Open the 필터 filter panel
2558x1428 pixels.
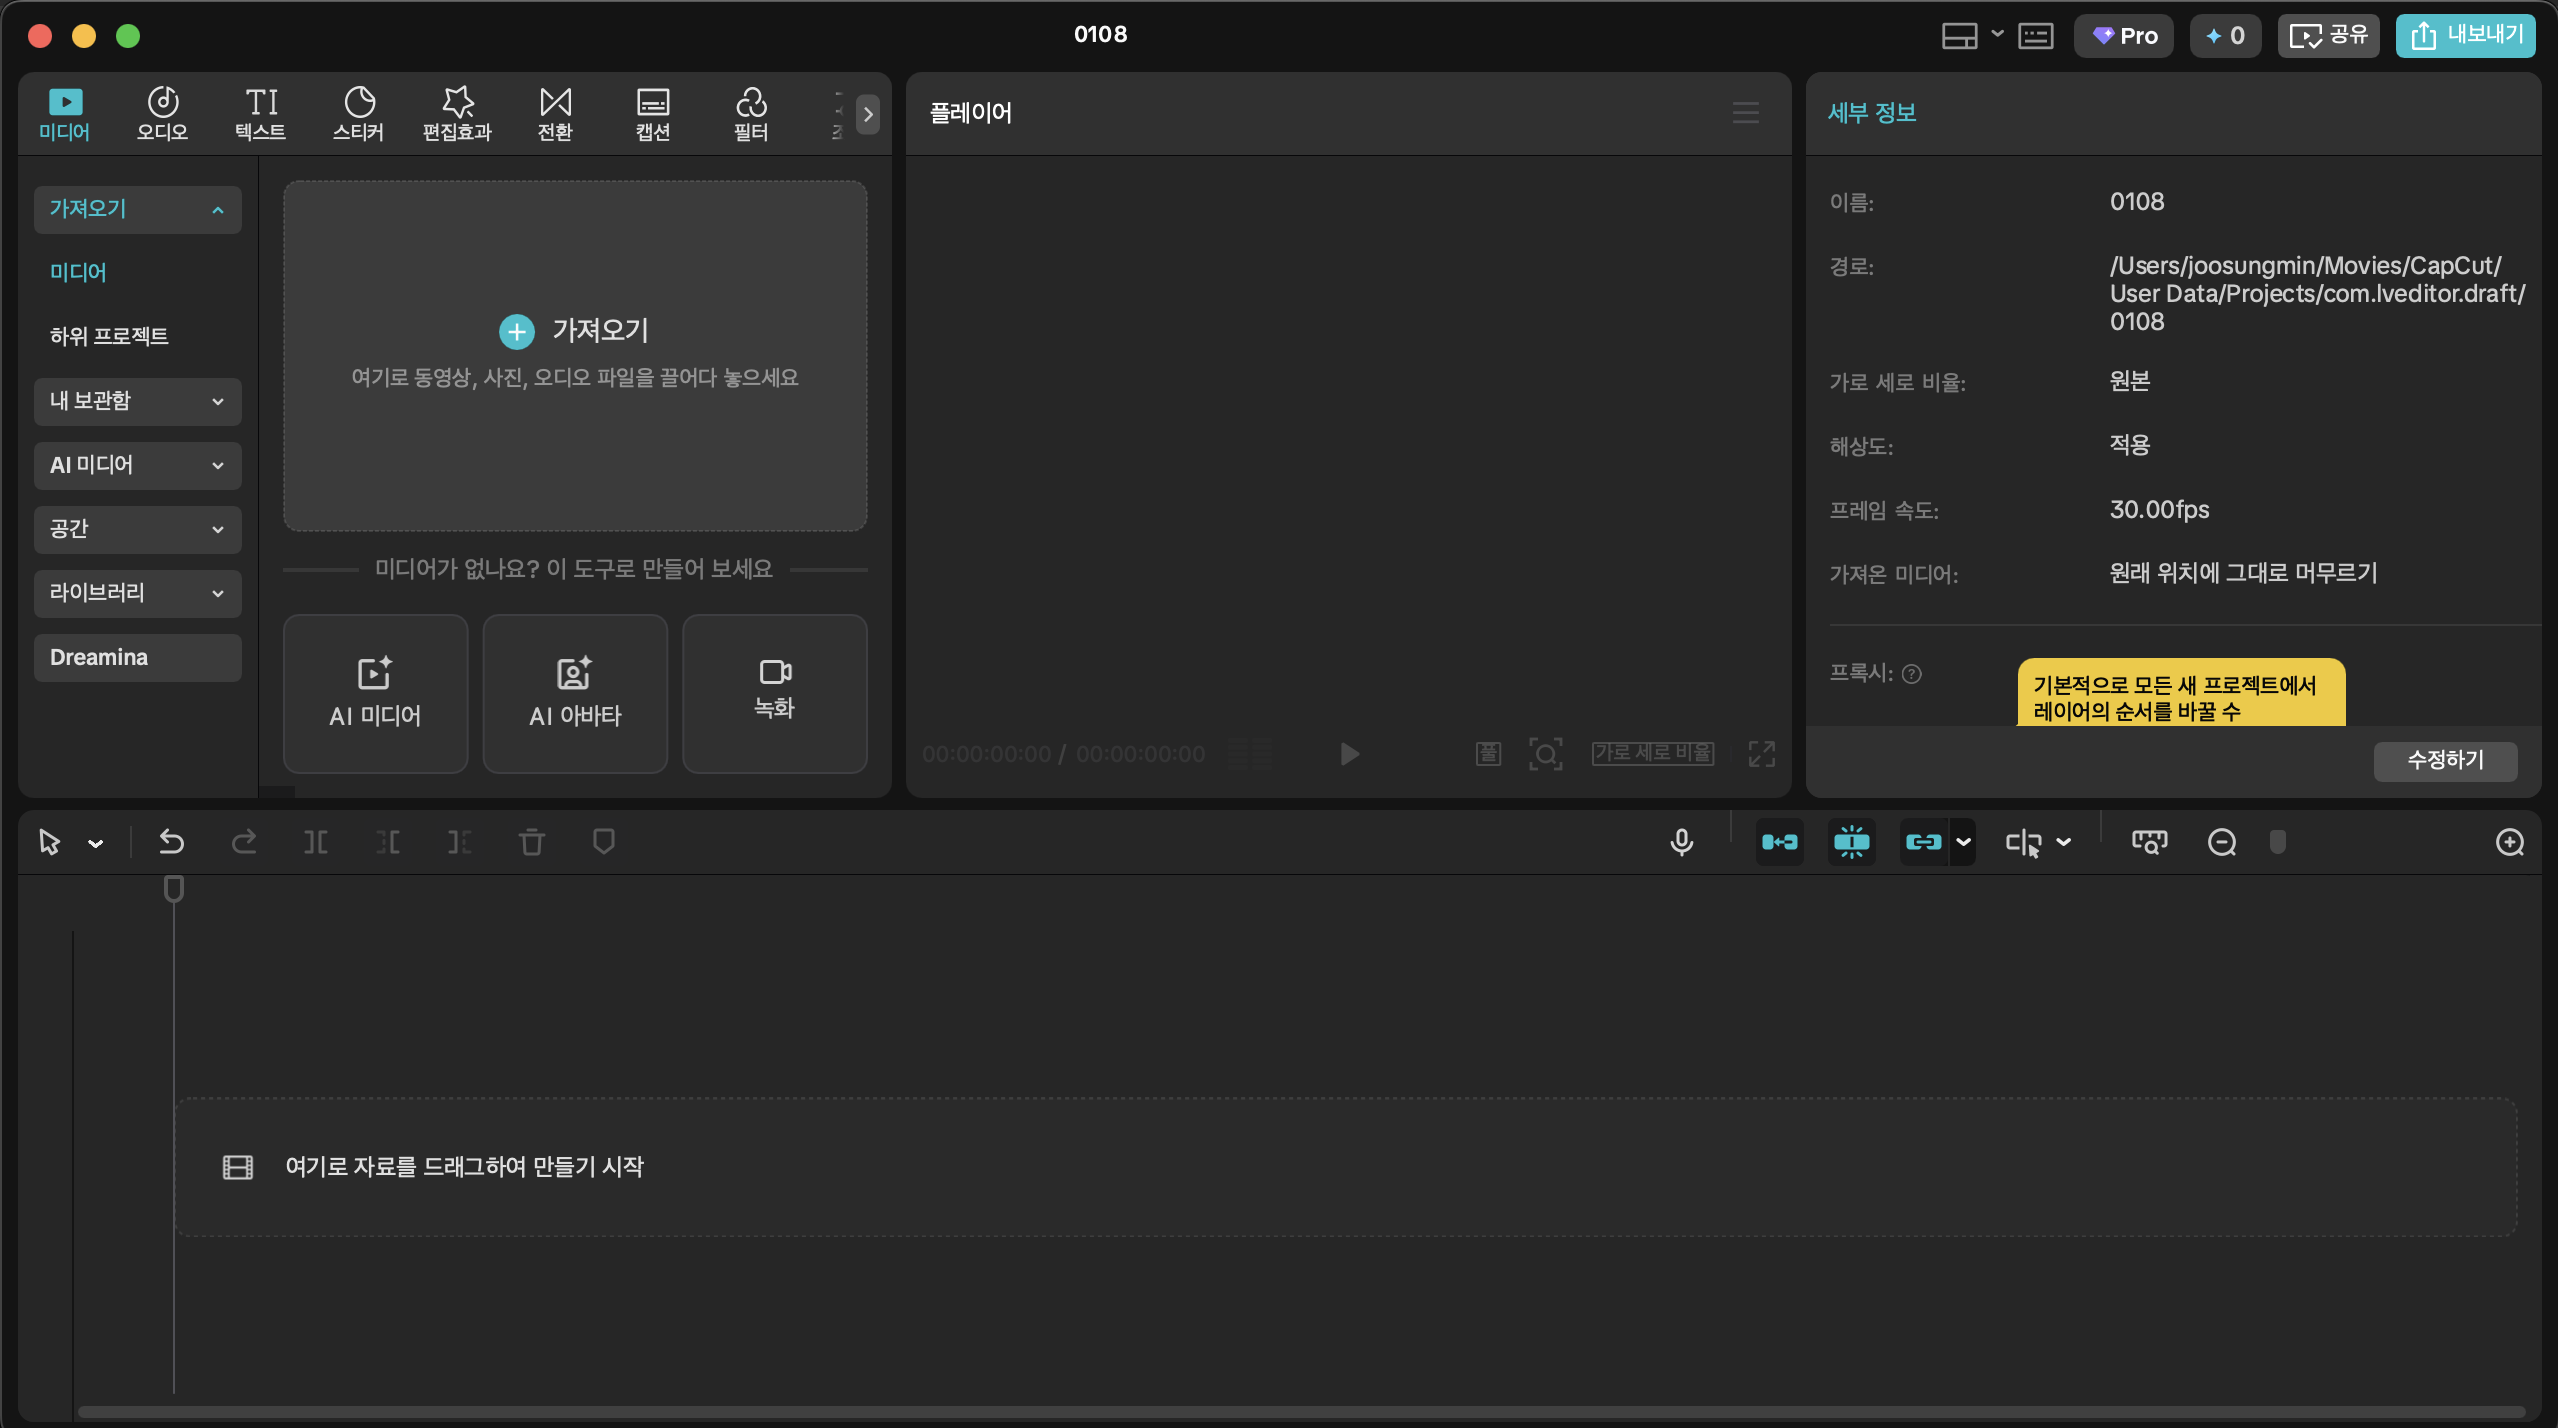(750, 114)
